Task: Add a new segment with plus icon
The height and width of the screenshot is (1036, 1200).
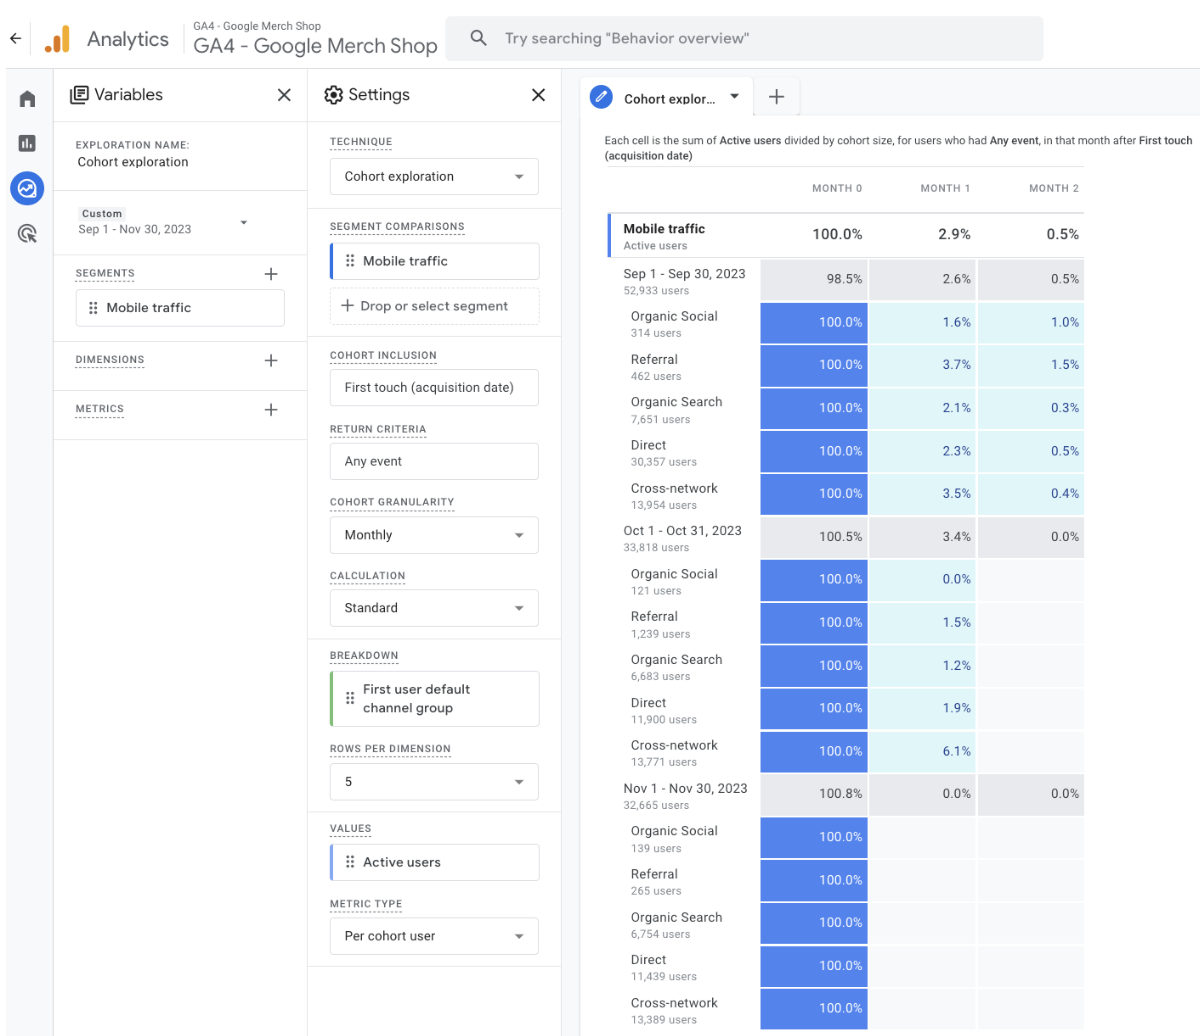Action: (x=270, y=274)
